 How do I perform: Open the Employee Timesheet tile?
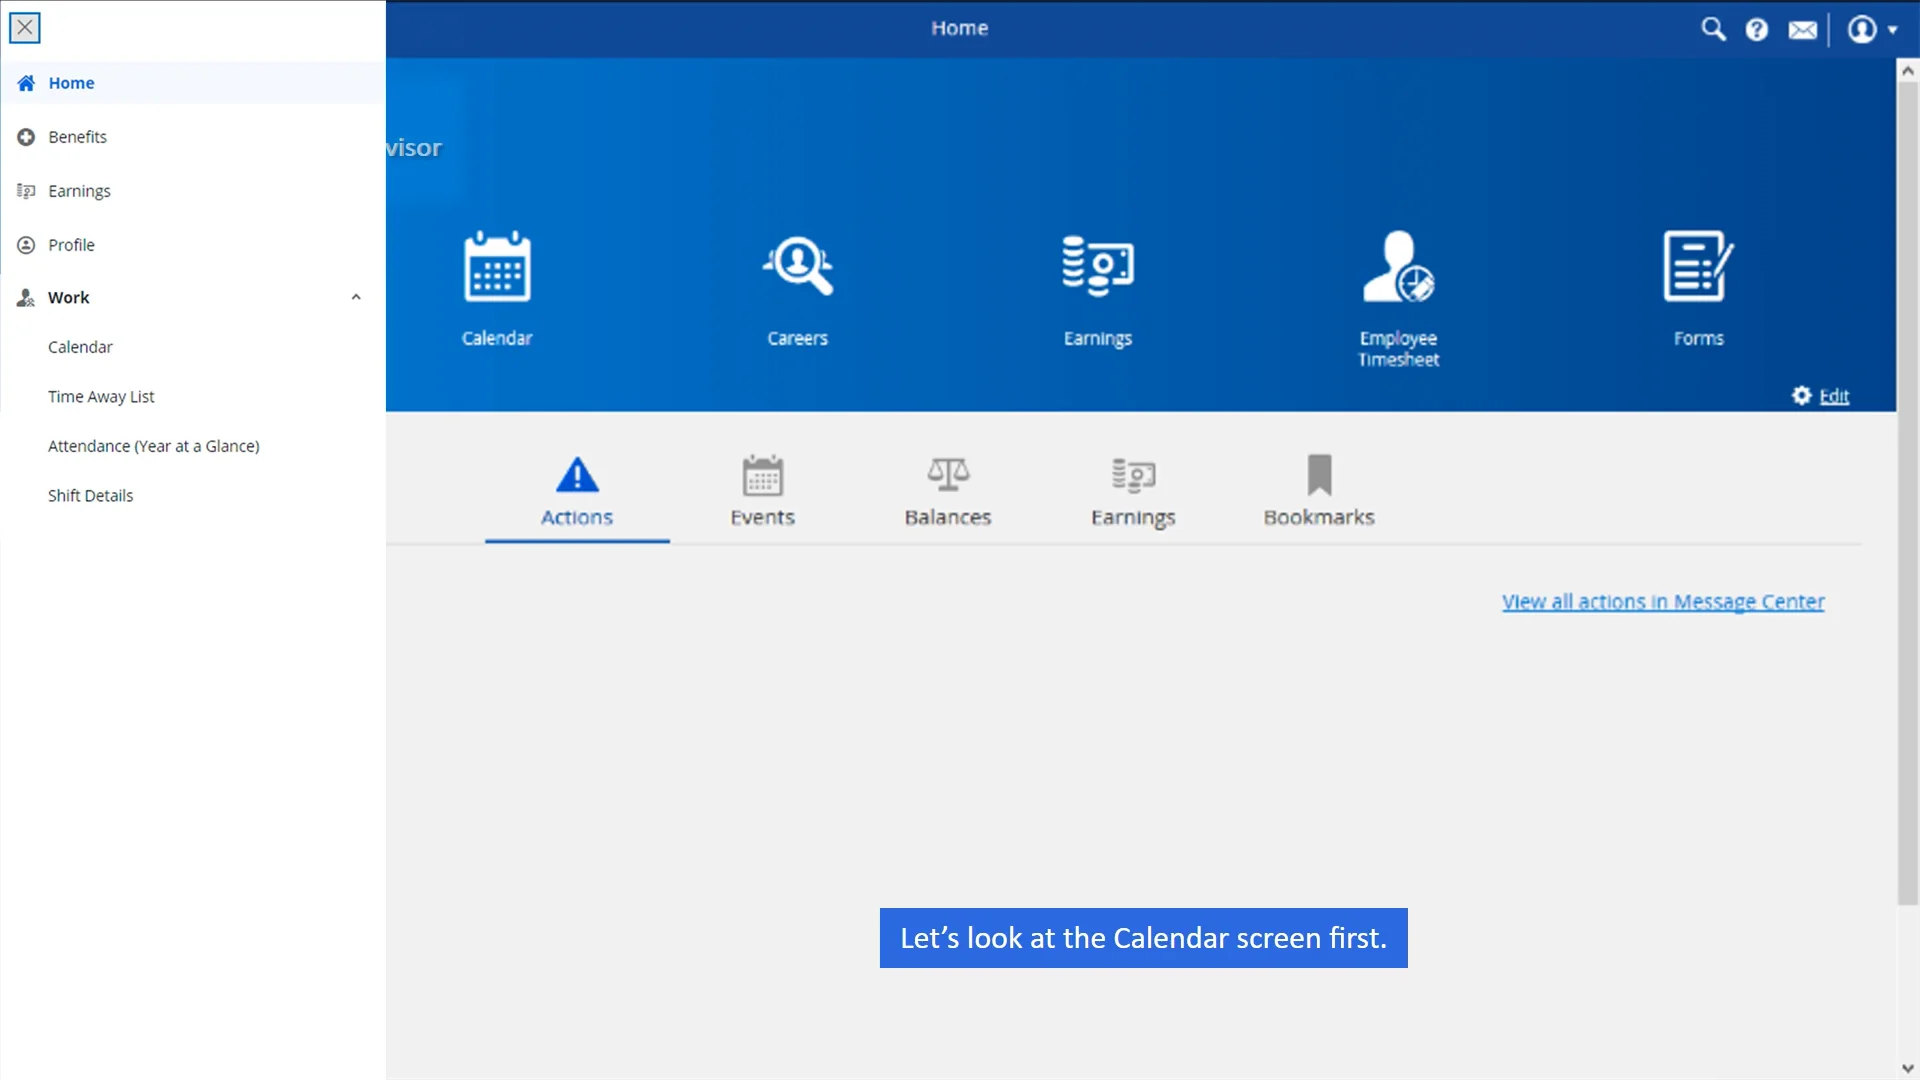tap(1398, 299)
